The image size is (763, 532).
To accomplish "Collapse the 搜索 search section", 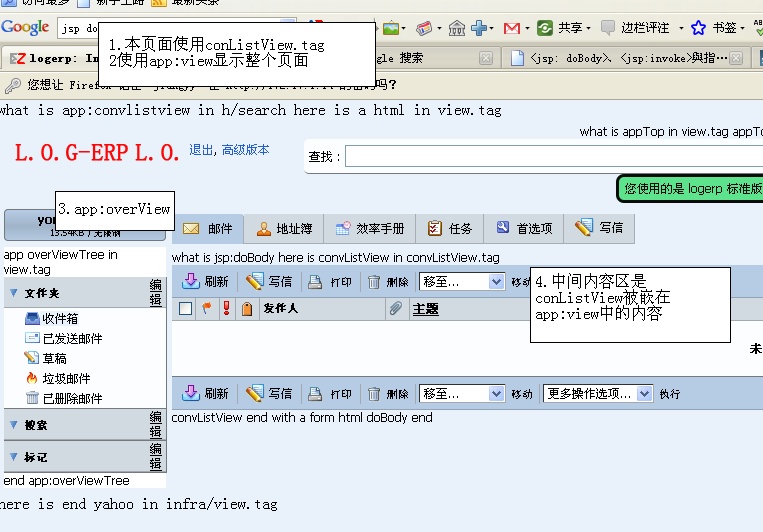I will pyautogui.click(x=14, y=424).
